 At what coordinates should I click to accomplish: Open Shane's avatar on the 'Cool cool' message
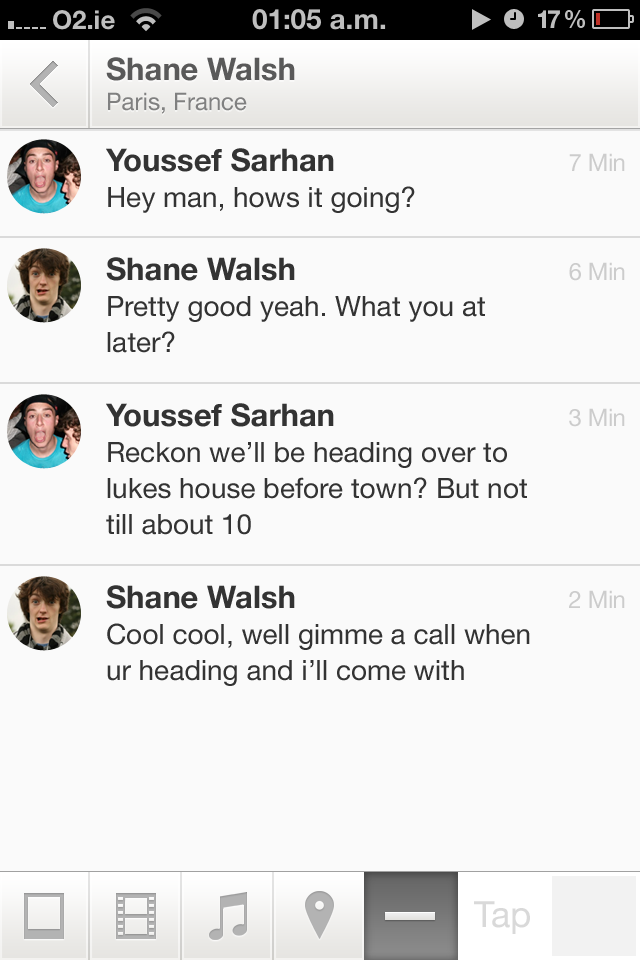tap(44, 614)
